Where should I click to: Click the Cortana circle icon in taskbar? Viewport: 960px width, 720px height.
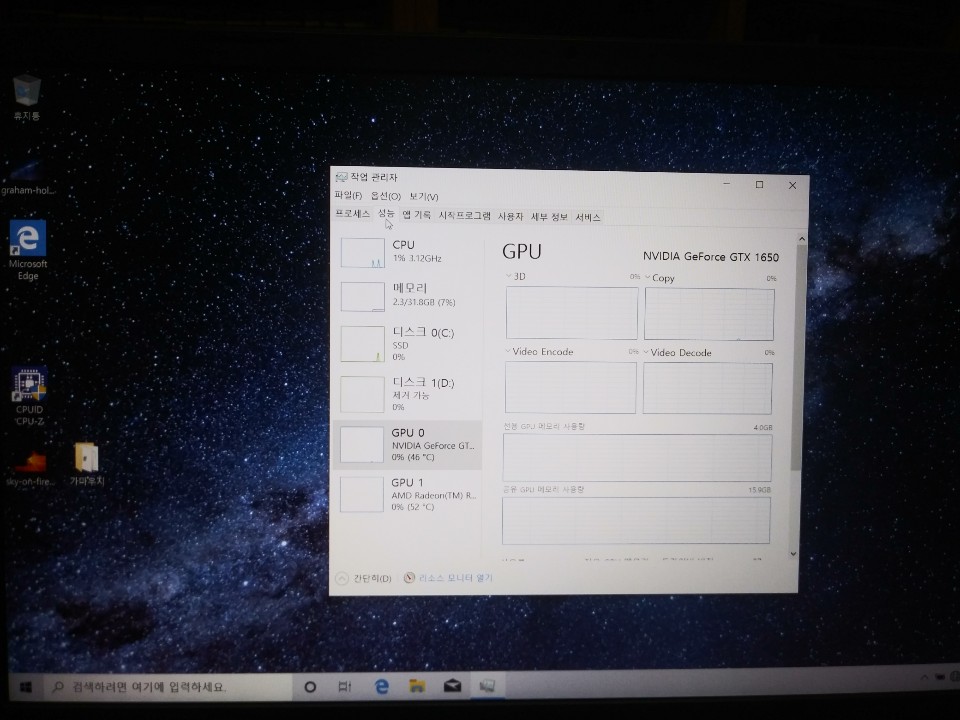(310, 687)
